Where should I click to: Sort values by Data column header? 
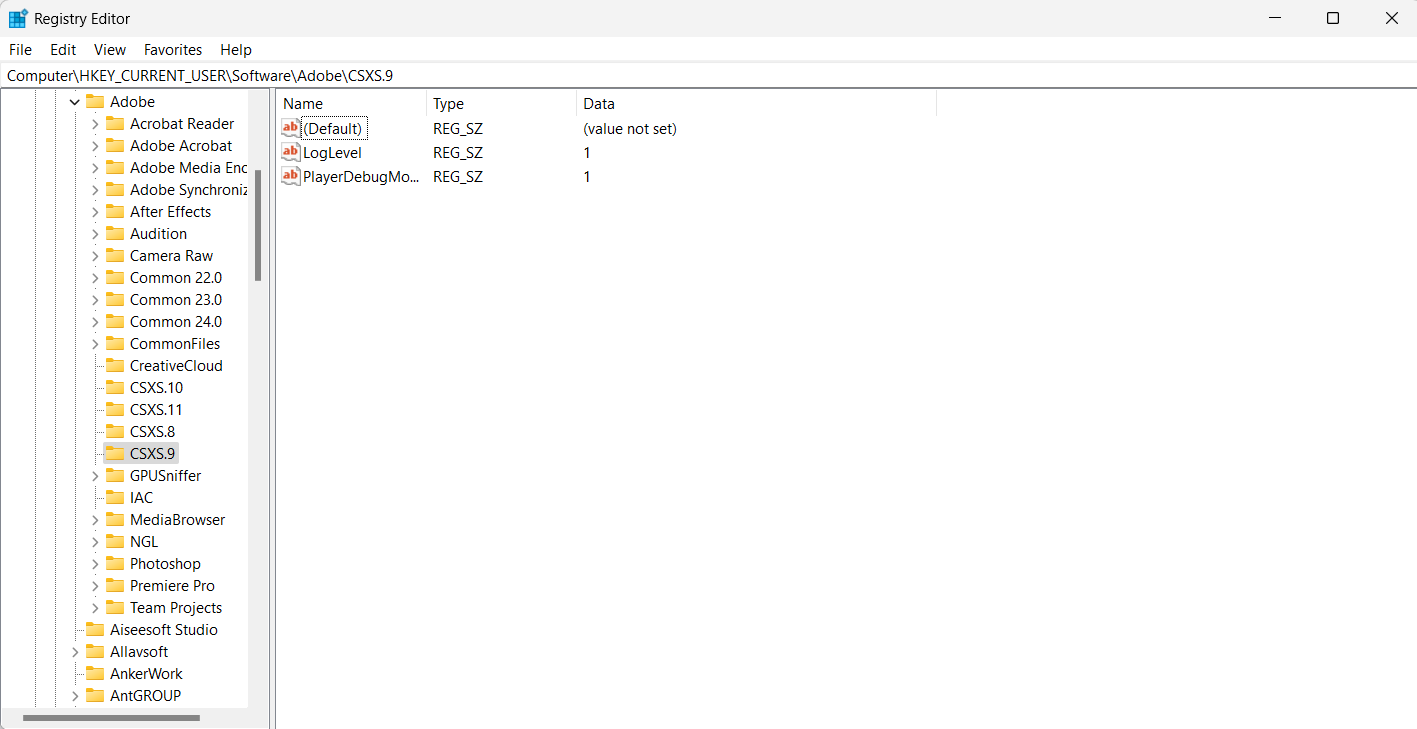[757, 104]
